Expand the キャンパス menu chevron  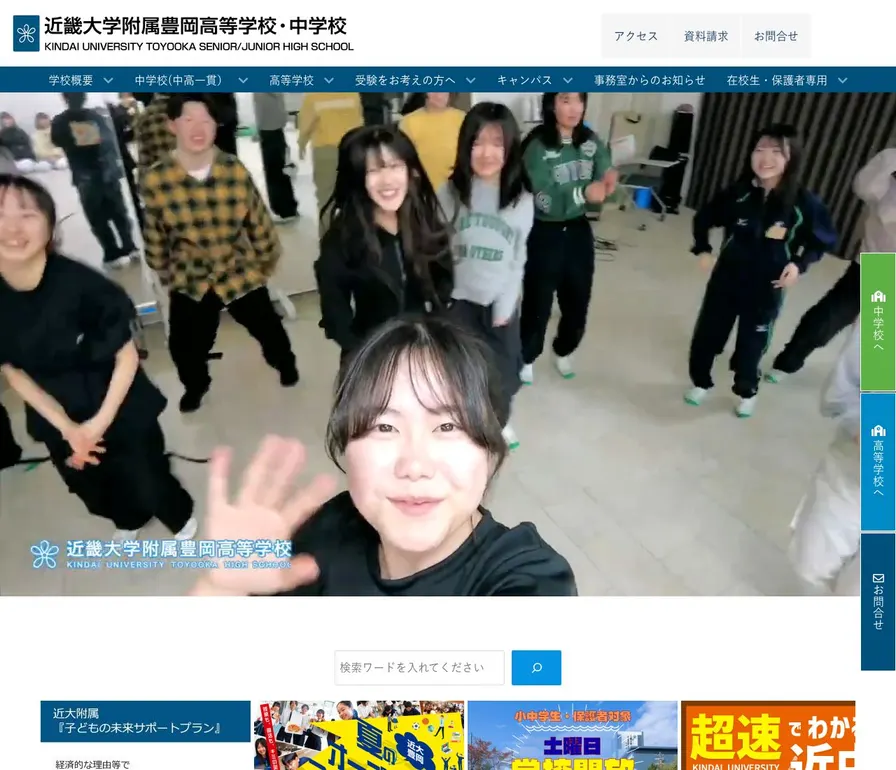tap(567, 81)
